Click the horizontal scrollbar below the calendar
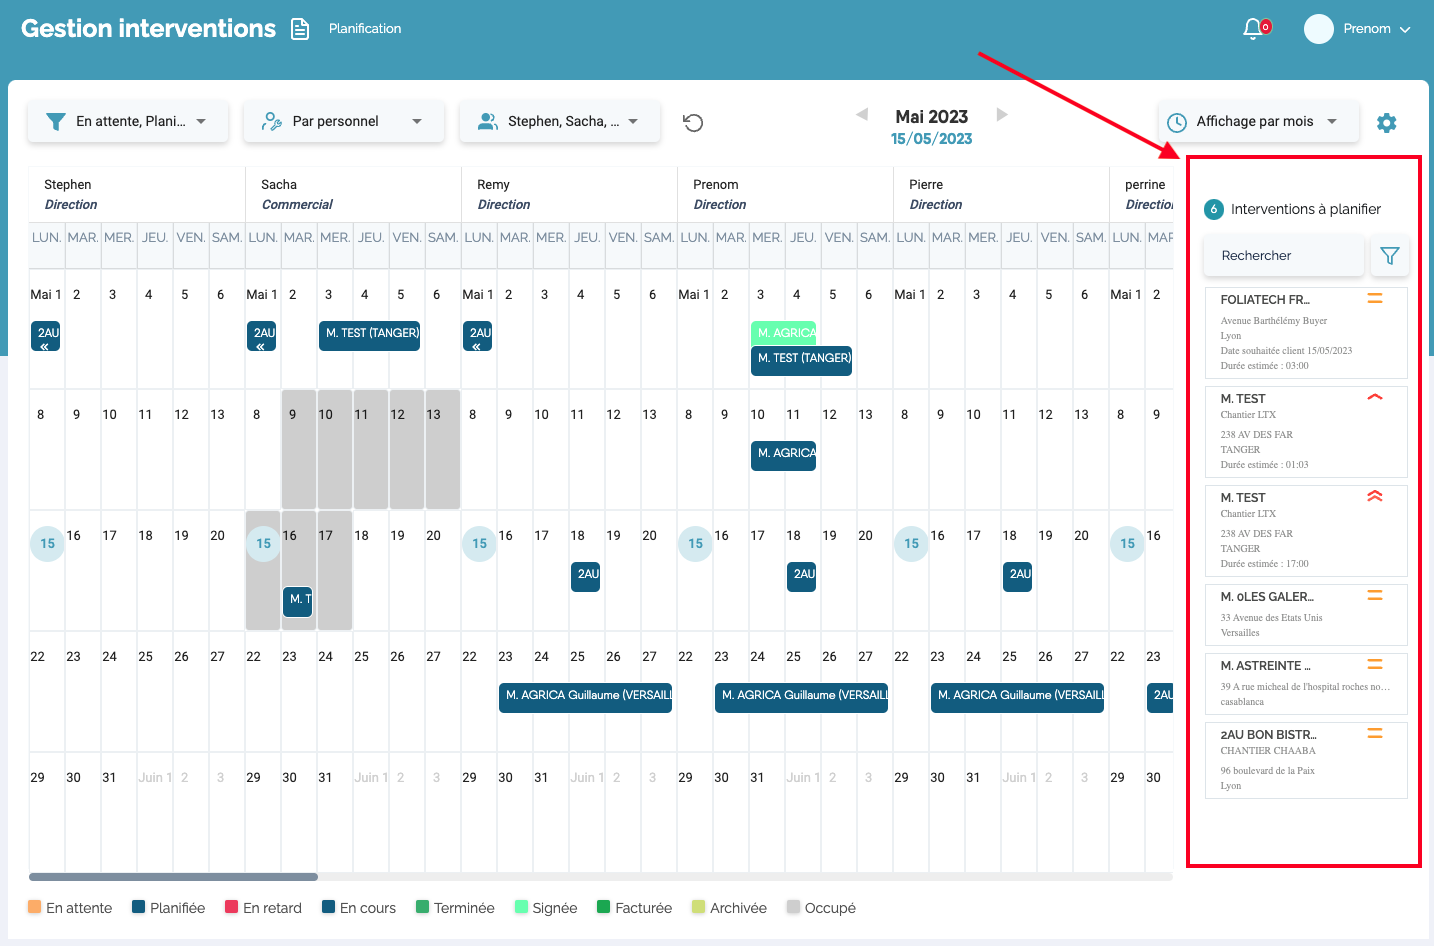Viewport: 1434px width, 946px height. click(x=174, y=877)
